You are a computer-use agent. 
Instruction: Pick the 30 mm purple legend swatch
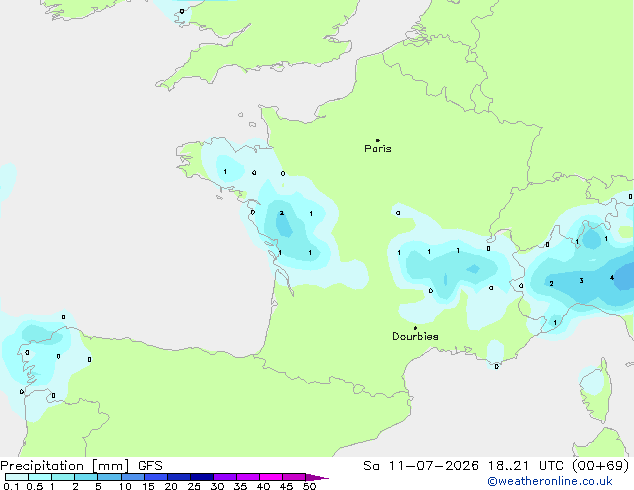point(225,477)
